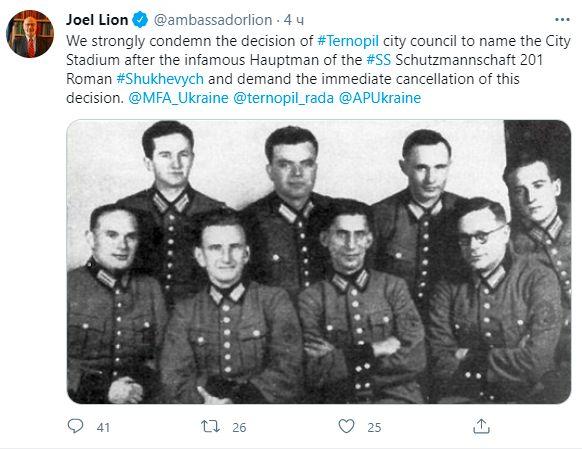
Task: Enlarge the attached black-and-white group photo
Action: [319, 262]
